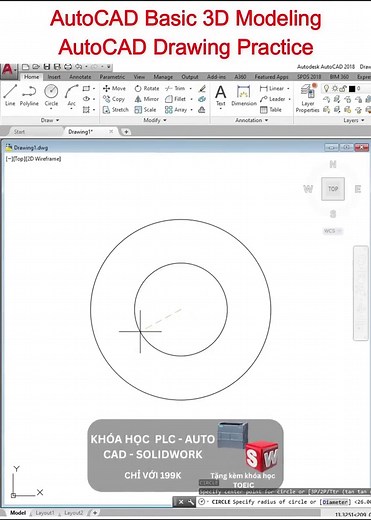371x520 pixels.
Task: Open the Fillet dropdown arrow
Action: click(x=191, y=99)
